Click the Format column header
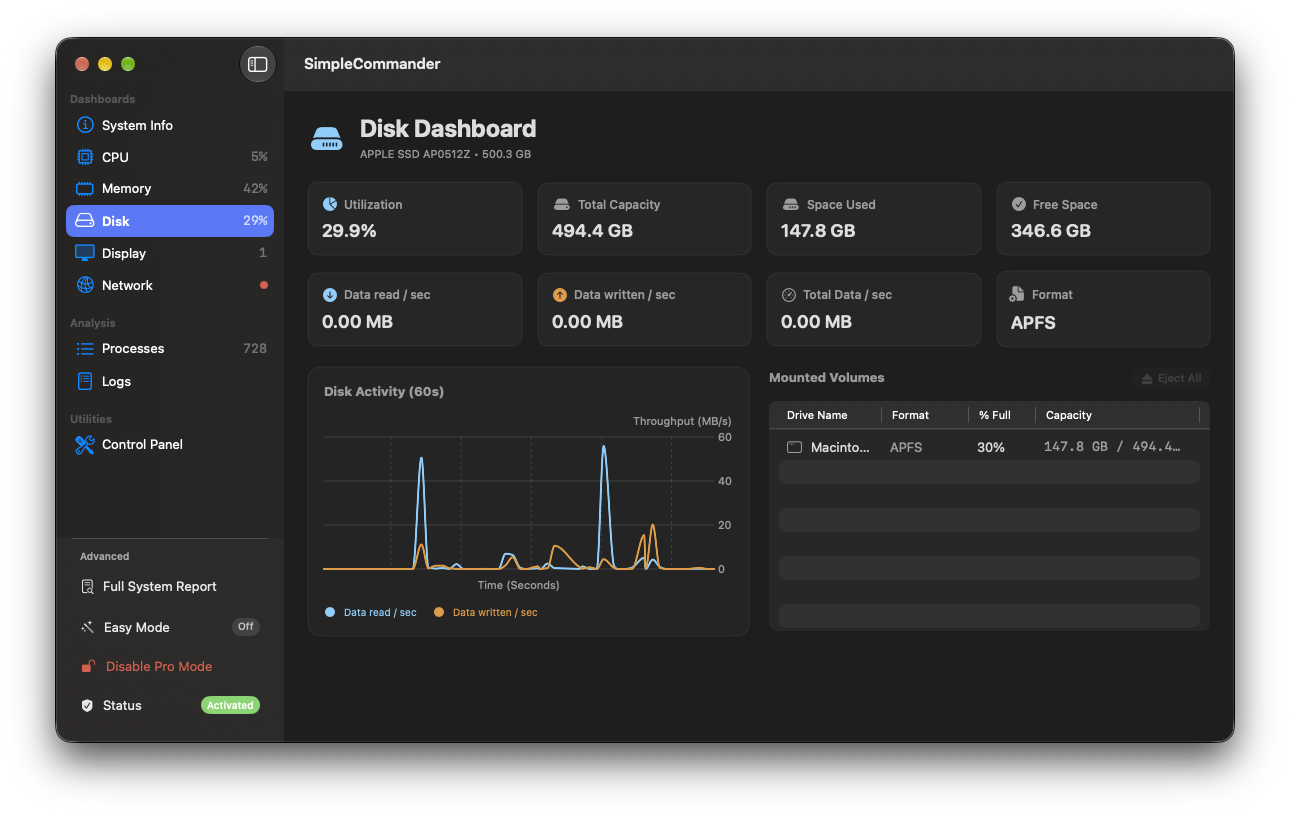1290x816 pixels. 910,415
